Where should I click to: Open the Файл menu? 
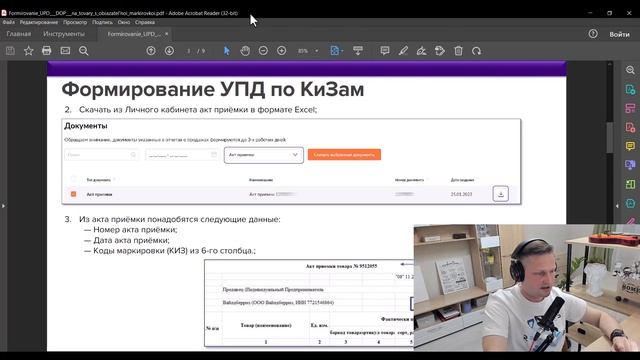(x=8, y=22)
